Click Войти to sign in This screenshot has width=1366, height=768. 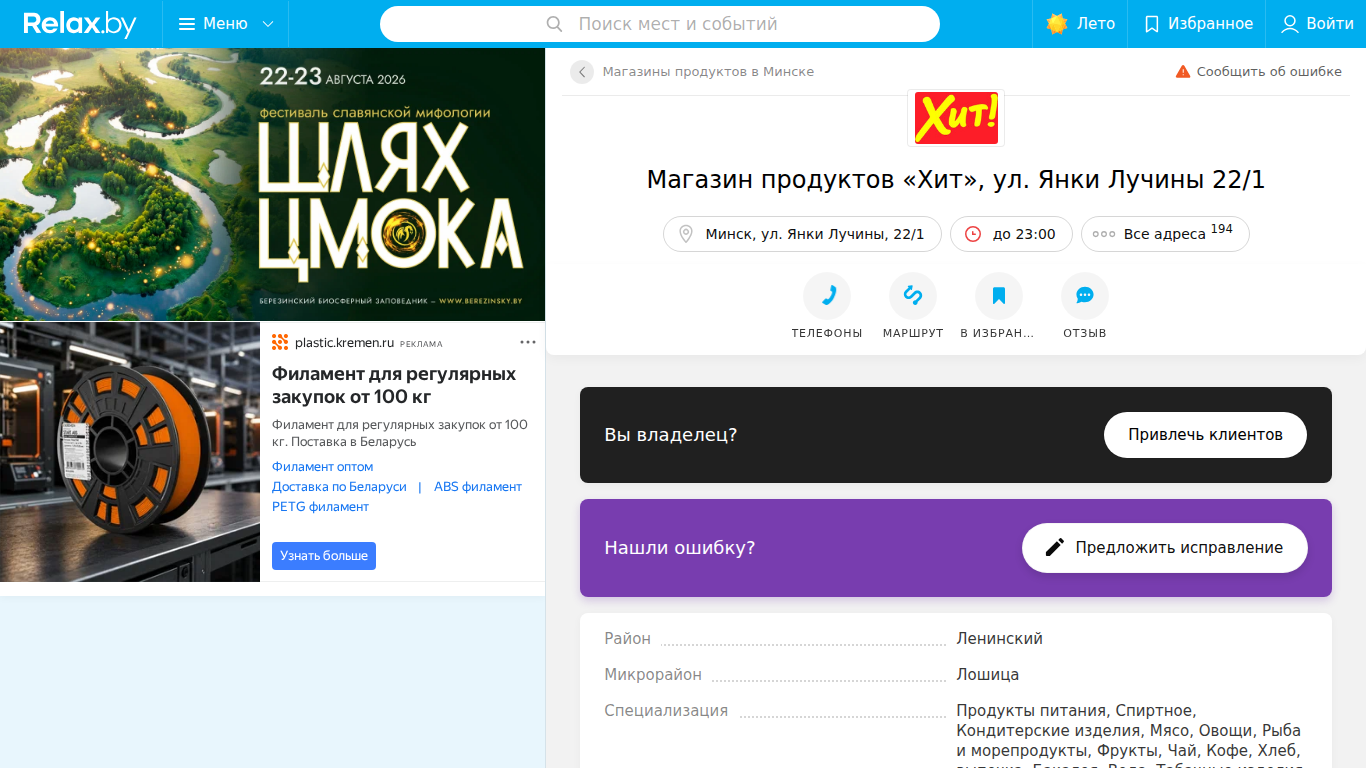[x=1317, y=24]
